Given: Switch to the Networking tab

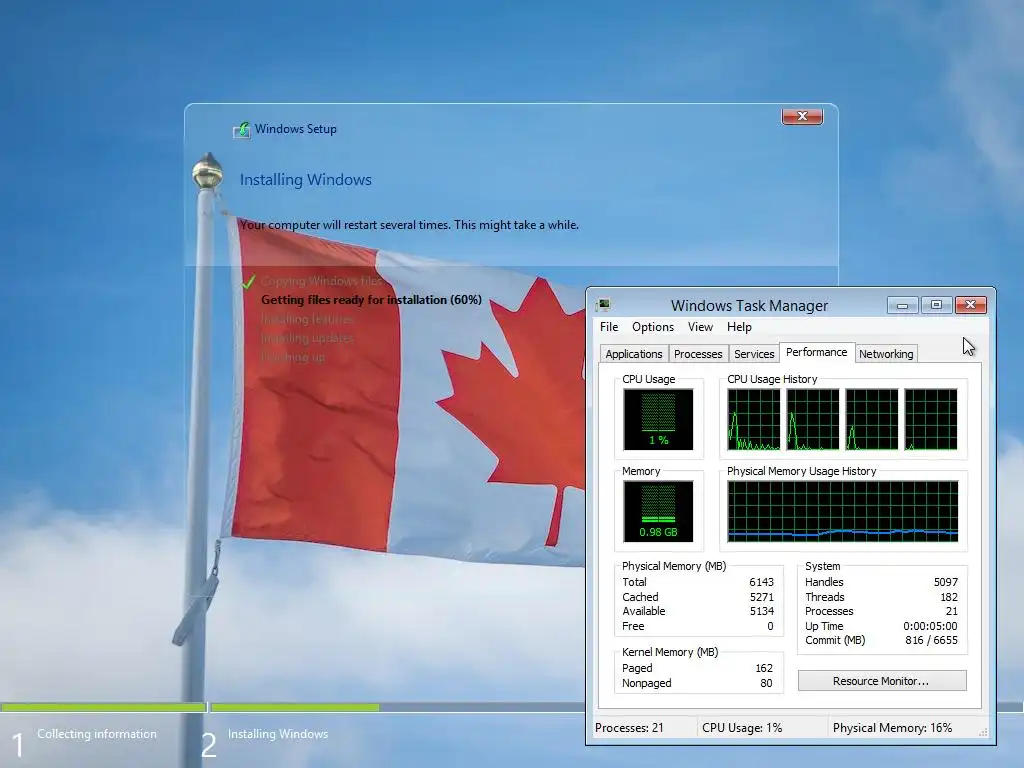Looking at the screenshot, I should [x=886, y=354].
